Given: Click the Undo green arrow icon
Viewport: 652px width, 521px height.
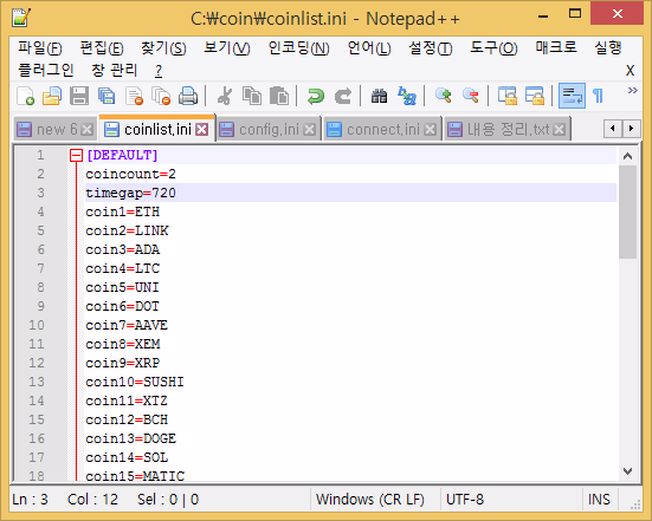Looking at the screenshot, I should [315, 96].
